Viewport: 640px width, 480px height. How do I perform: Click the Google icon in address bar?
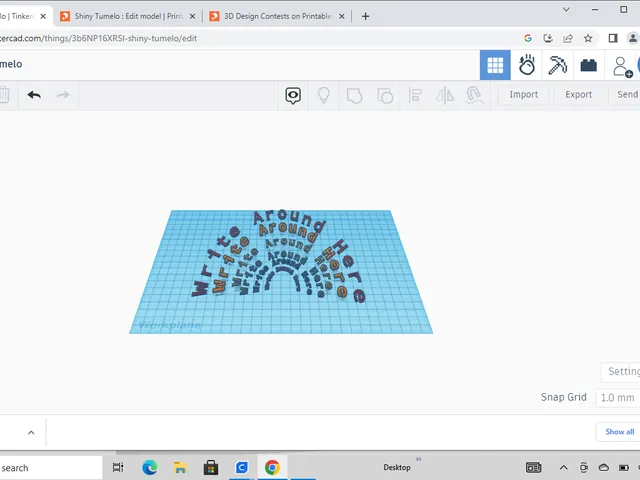[x=528, y=38]
